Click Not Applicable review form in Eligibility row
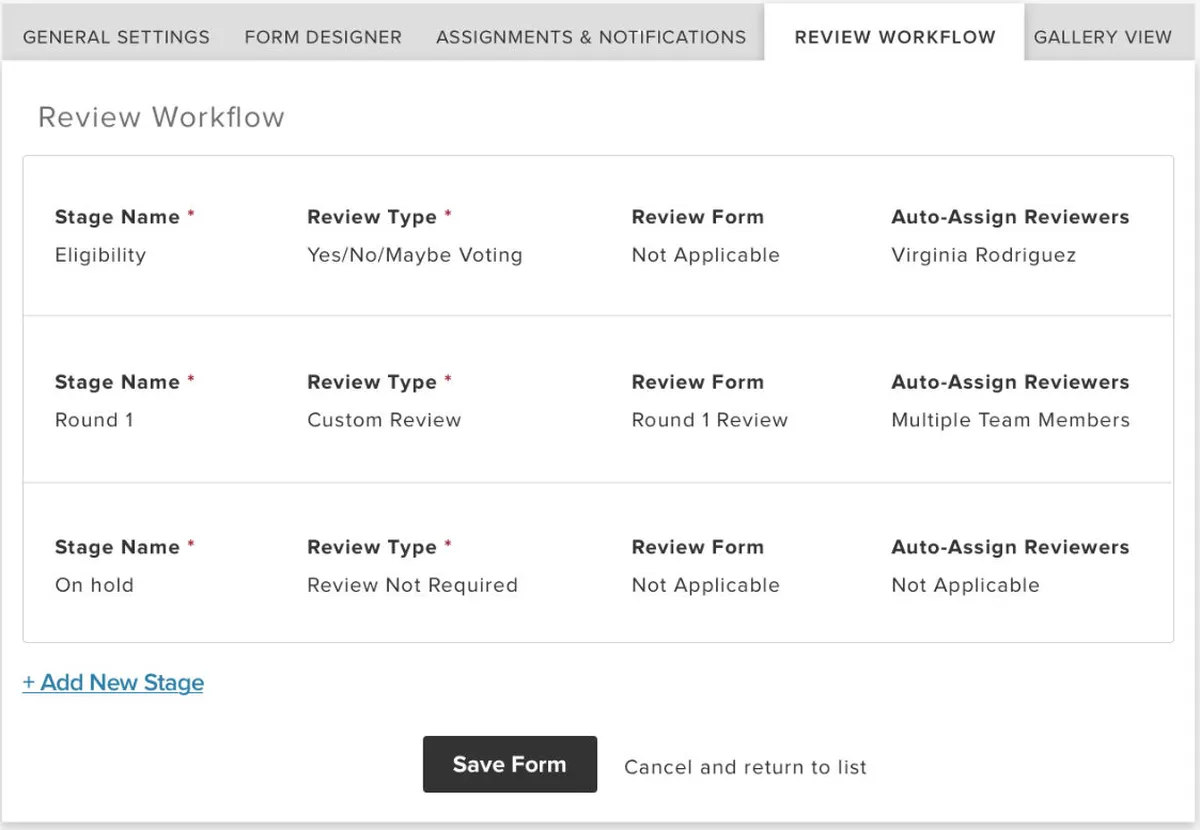The width and height of the screenshot is (1200, 830). 705,255
